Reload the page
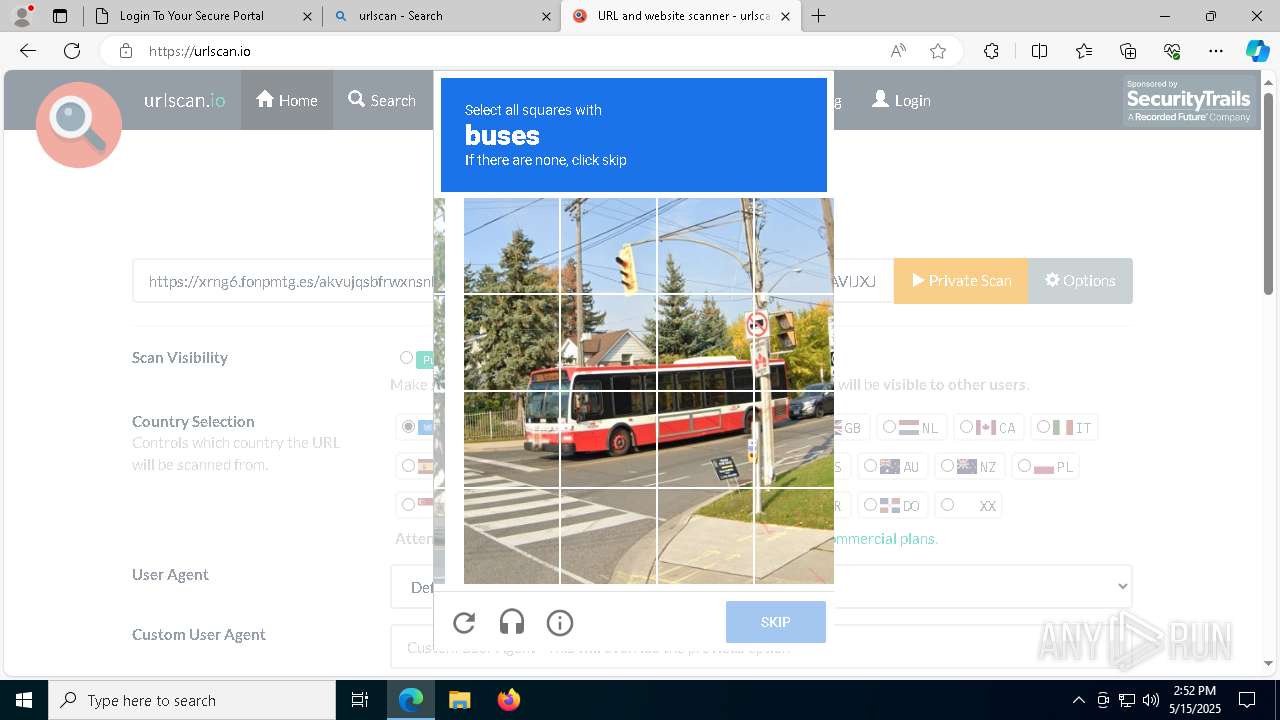Viewport: 1280px width, 720px height. click(x=72, y=51)
